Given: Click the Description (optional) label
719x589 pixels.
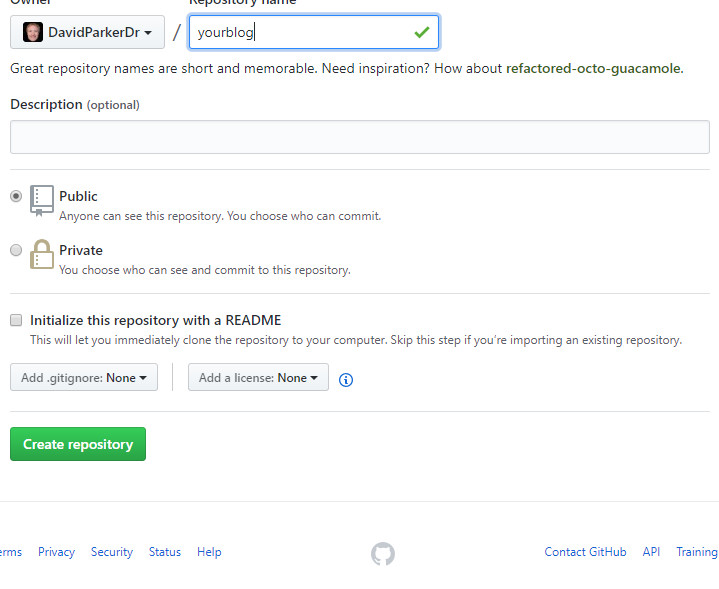Looking at the screenshot, I should 75,105.
